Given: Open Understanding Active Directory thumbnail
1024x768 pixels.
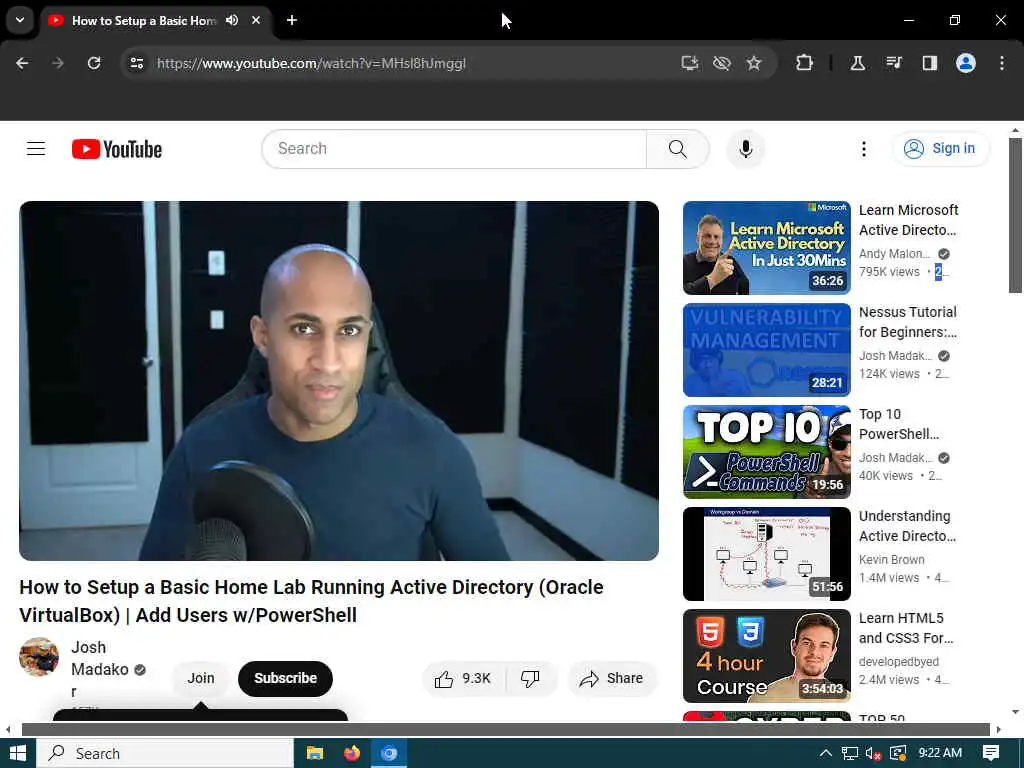Looking at the screenshot, I should point(767,554).
